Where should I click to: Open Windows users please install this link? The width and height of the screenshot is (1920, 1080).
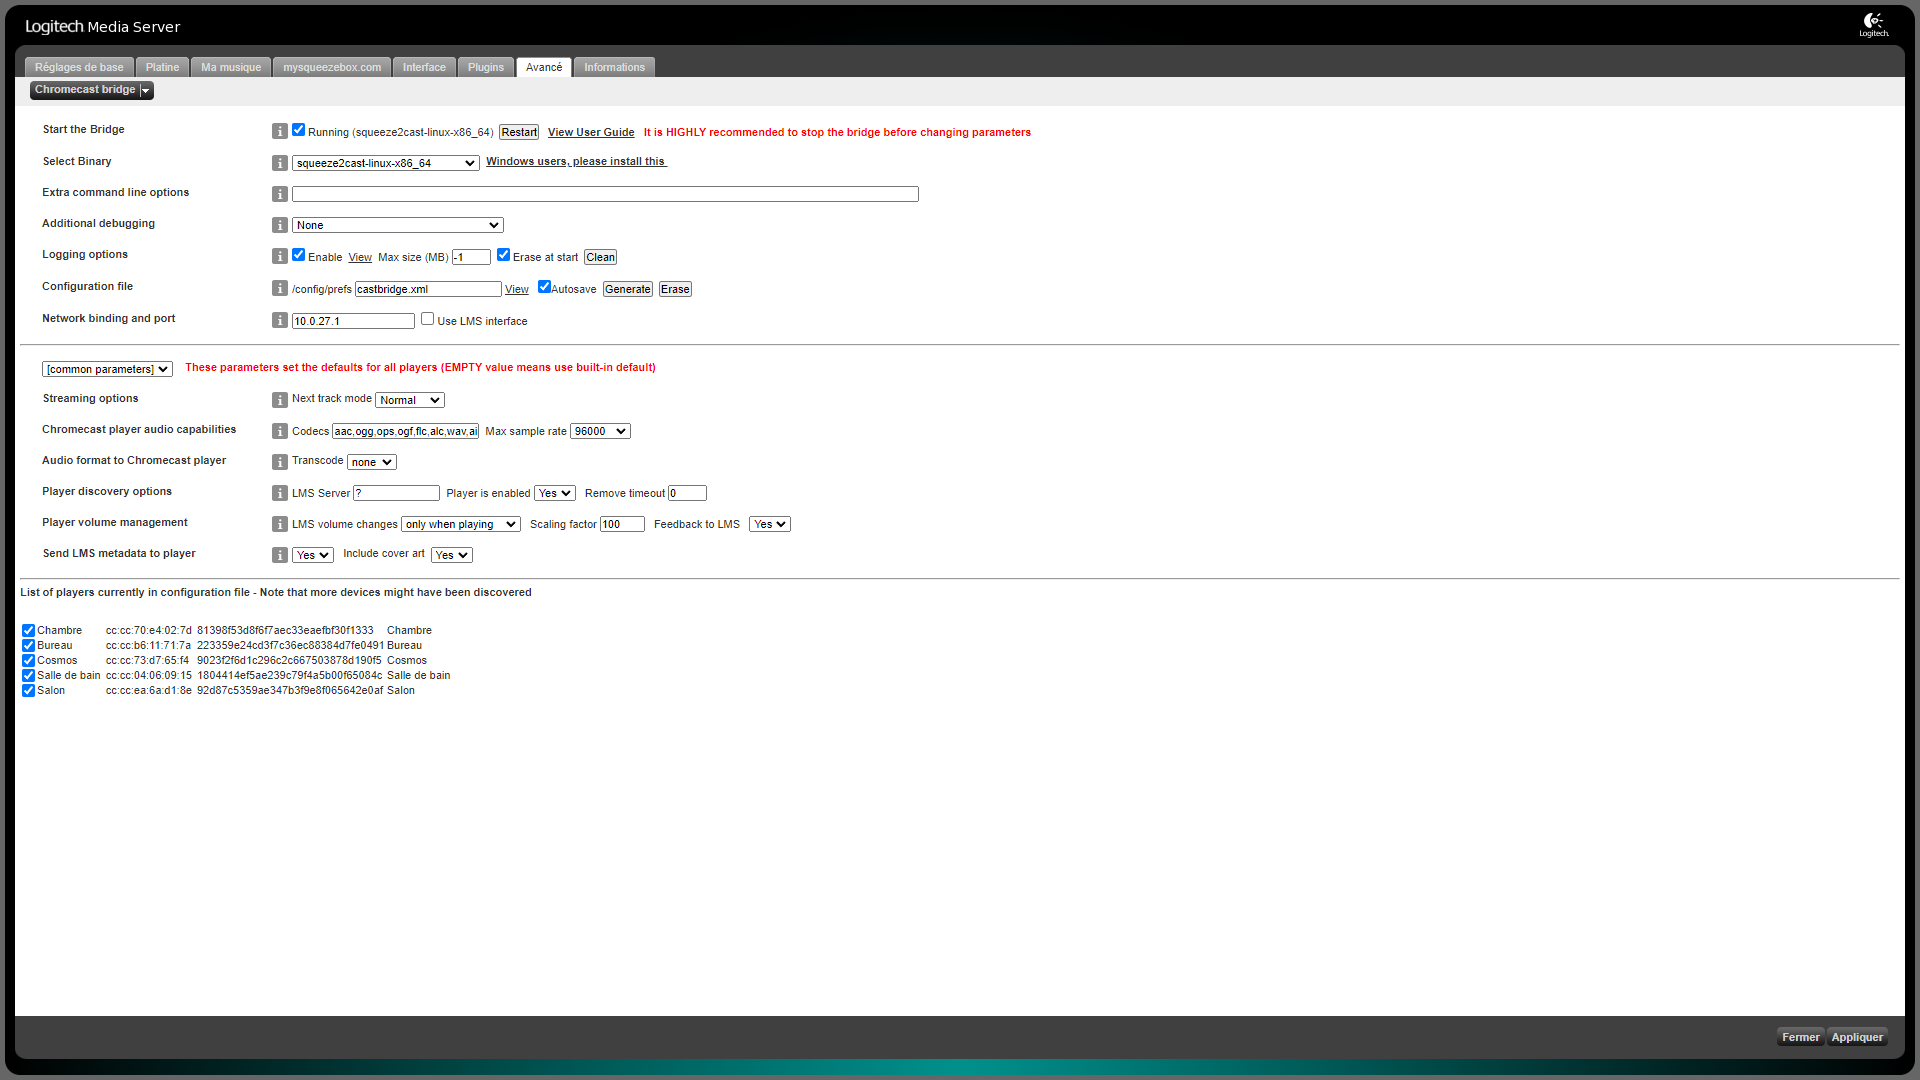tap(576, 161)
